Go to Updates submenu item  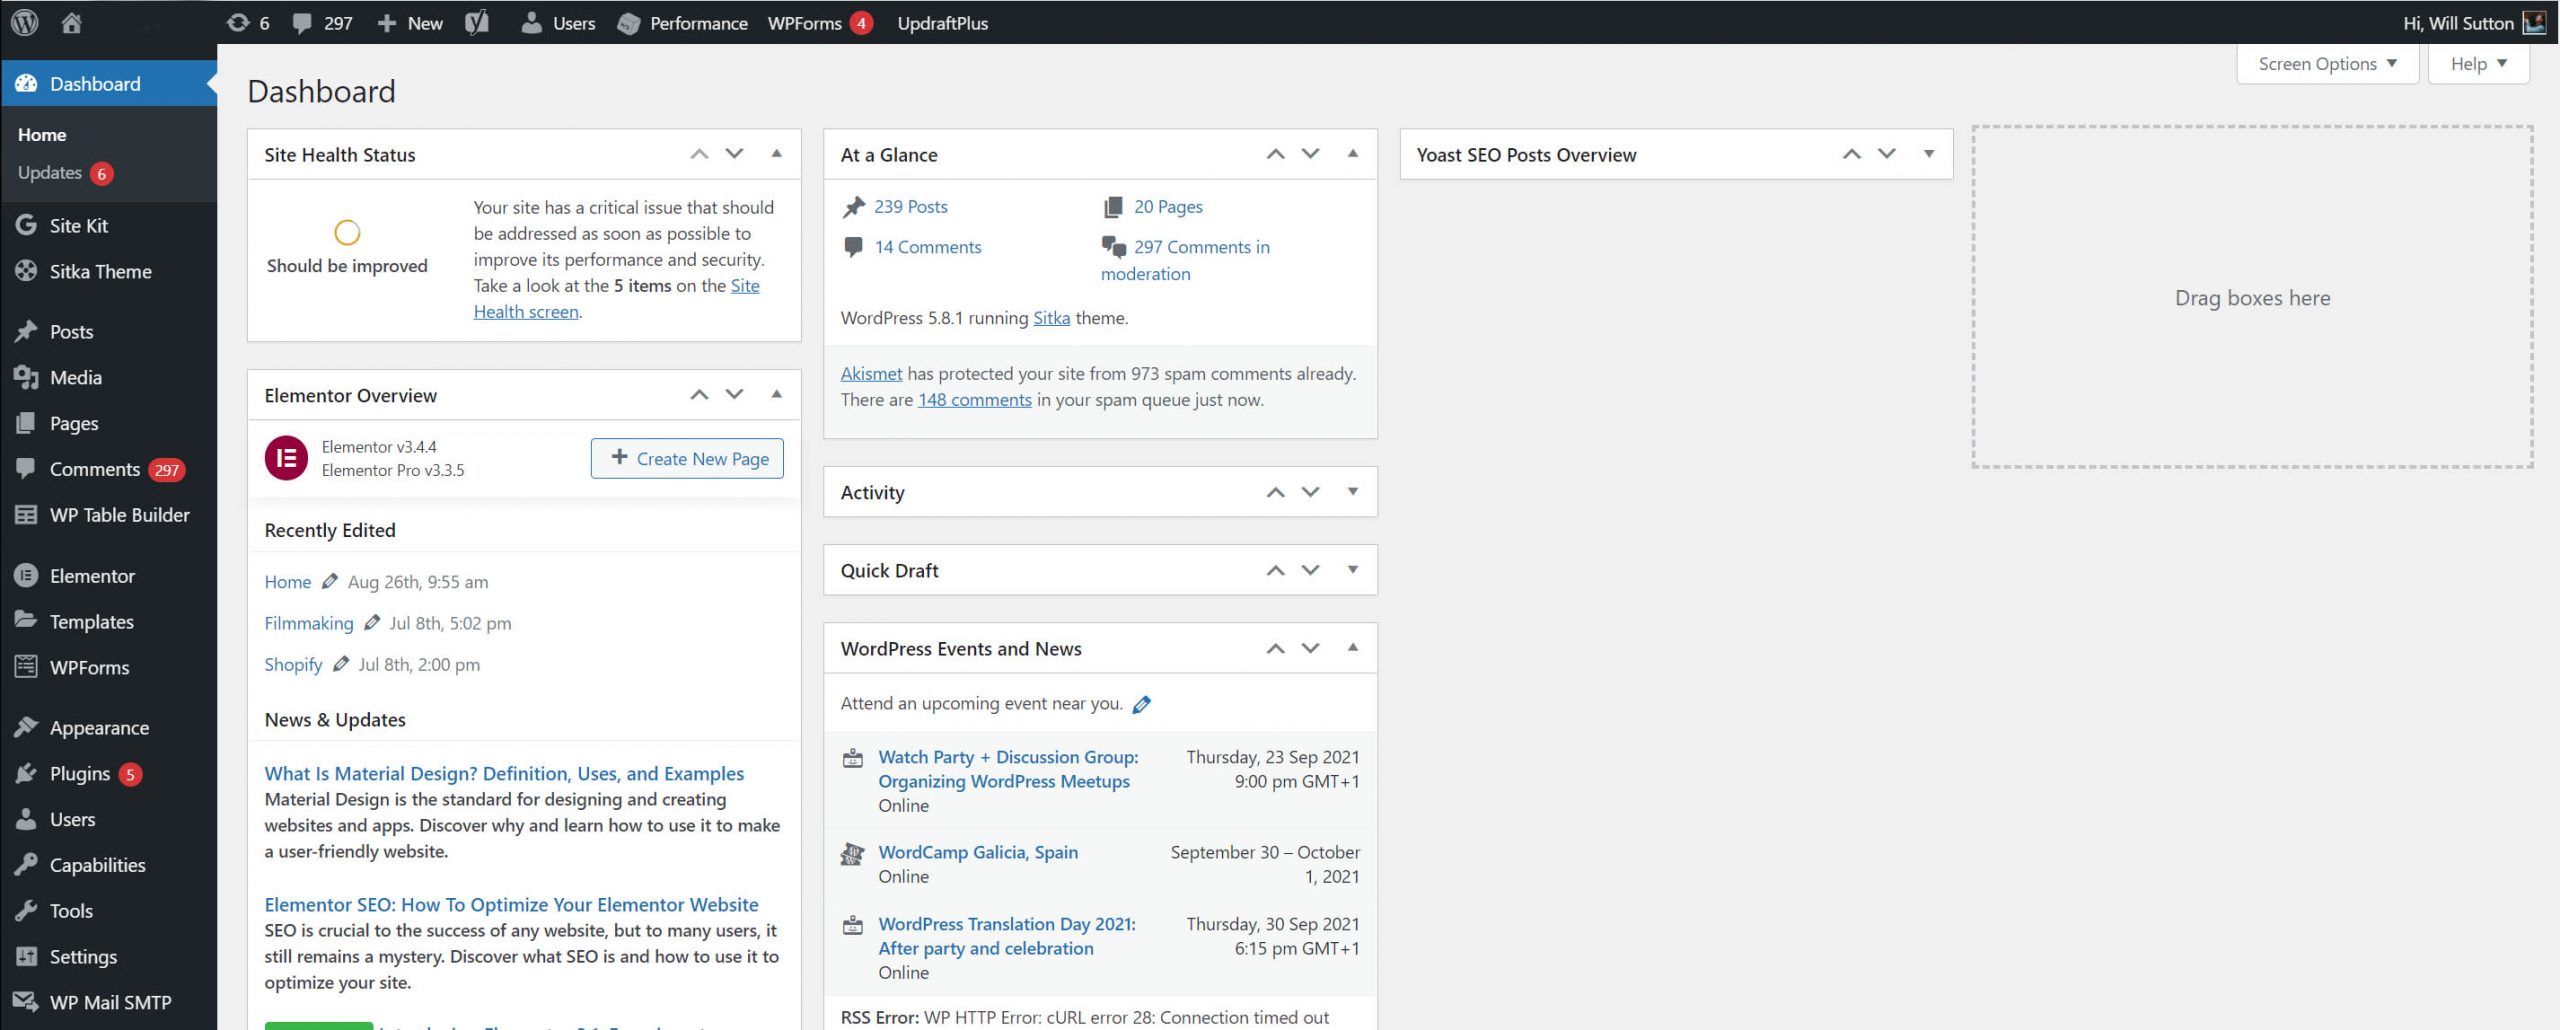click(65, 172)
